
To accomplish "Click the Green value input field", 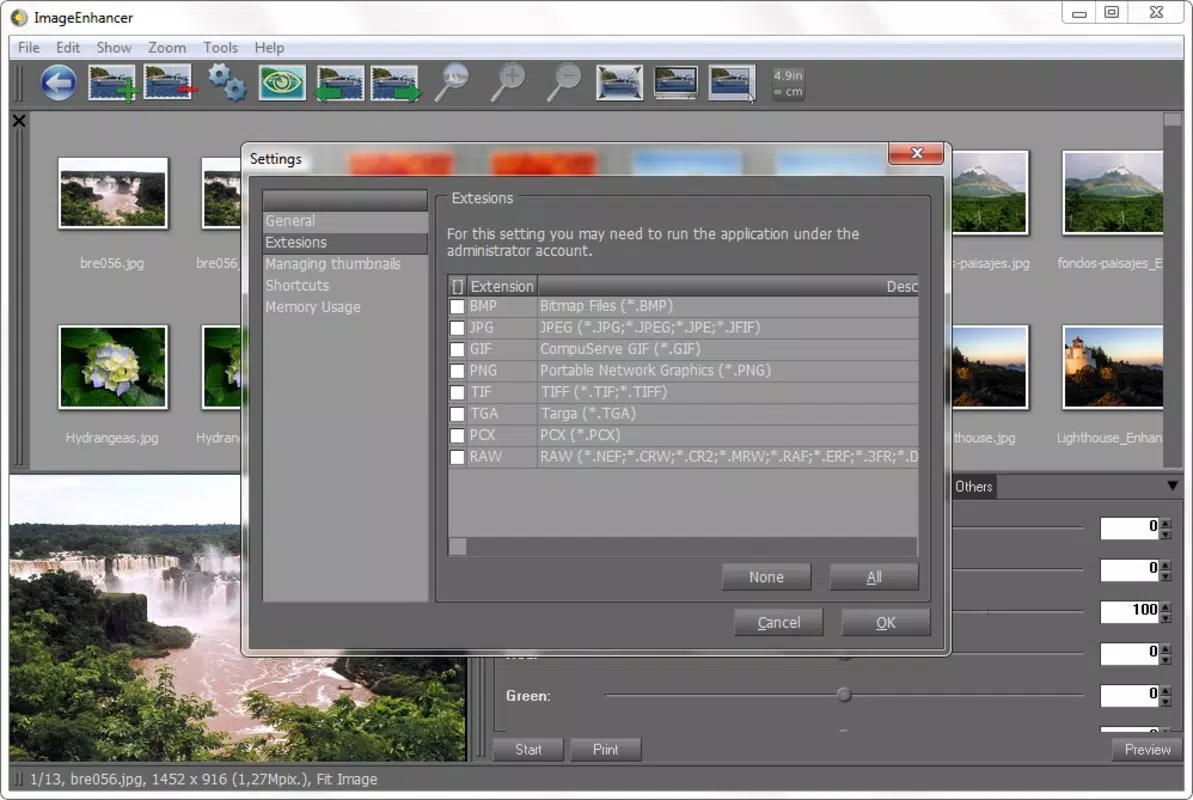I will [1130, 695].
